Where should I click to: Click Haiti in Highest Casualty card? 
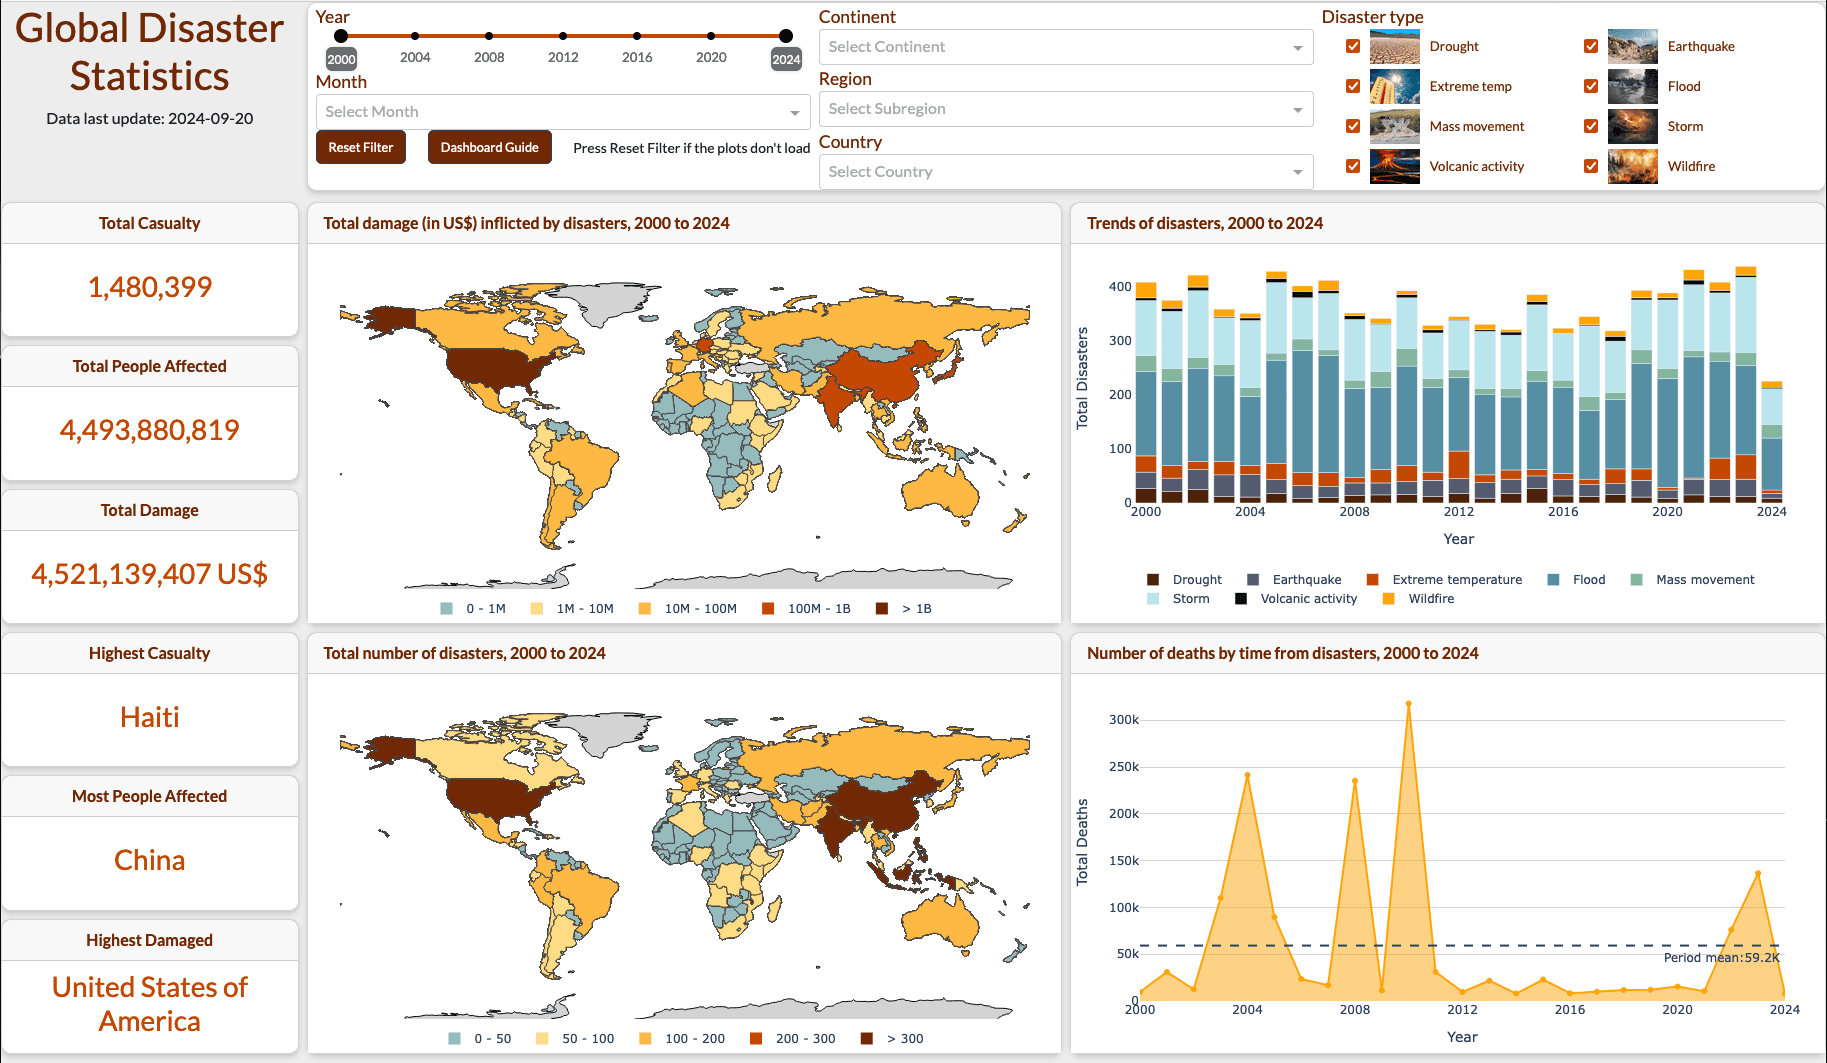click(x=150, y=718)
